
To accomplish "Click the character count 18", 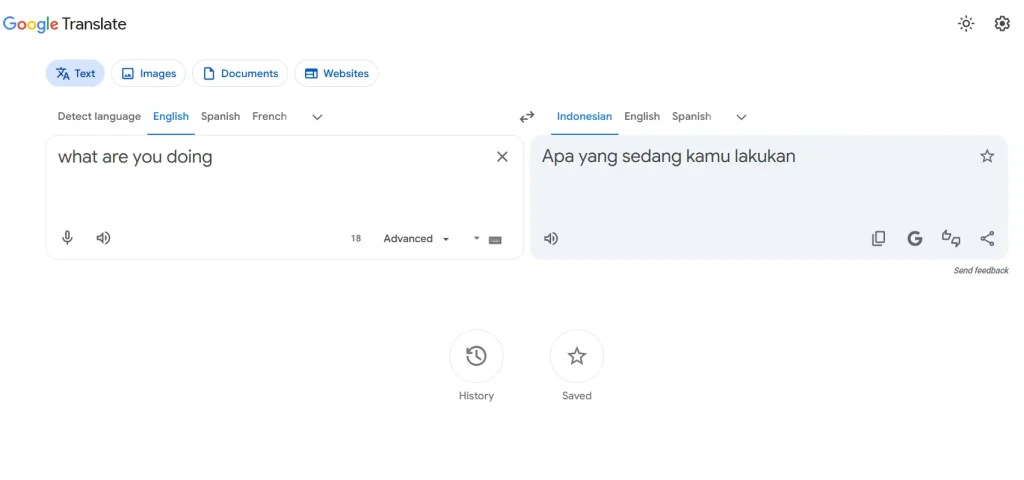I will point(356,238).
